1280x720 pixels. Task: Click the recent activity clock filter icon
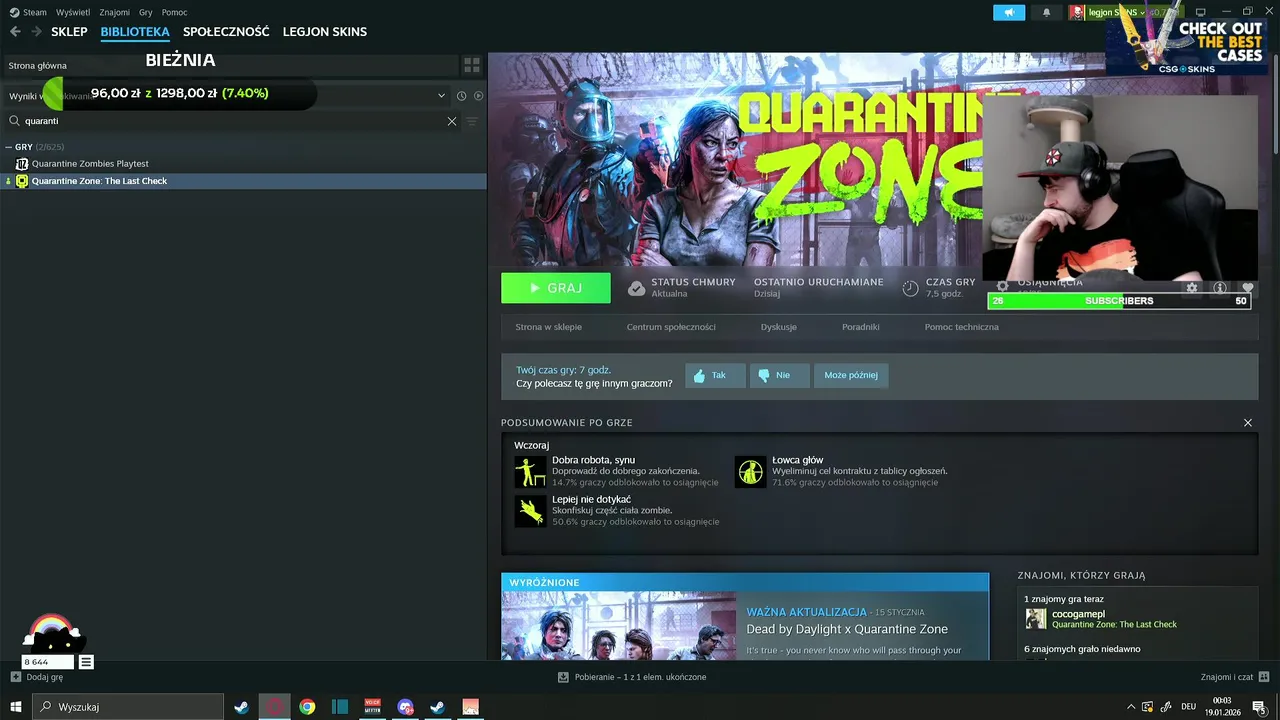(462, 96)
